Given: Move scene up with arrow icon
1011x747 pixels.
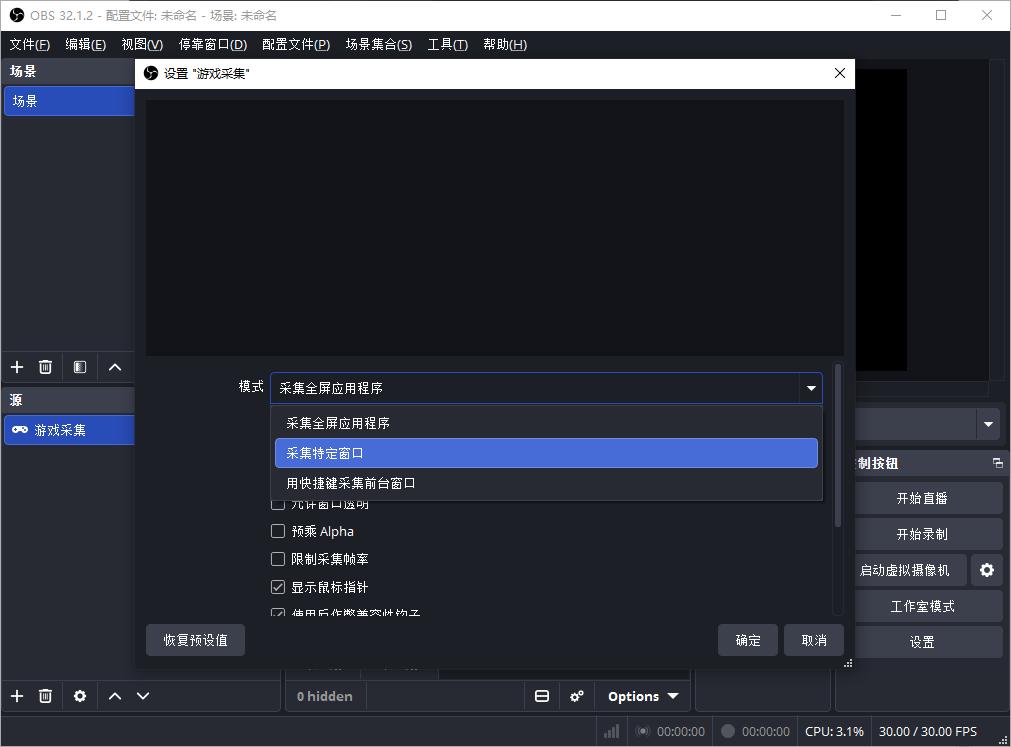Looking at the screenshot, I should click(x=115, y=367).
